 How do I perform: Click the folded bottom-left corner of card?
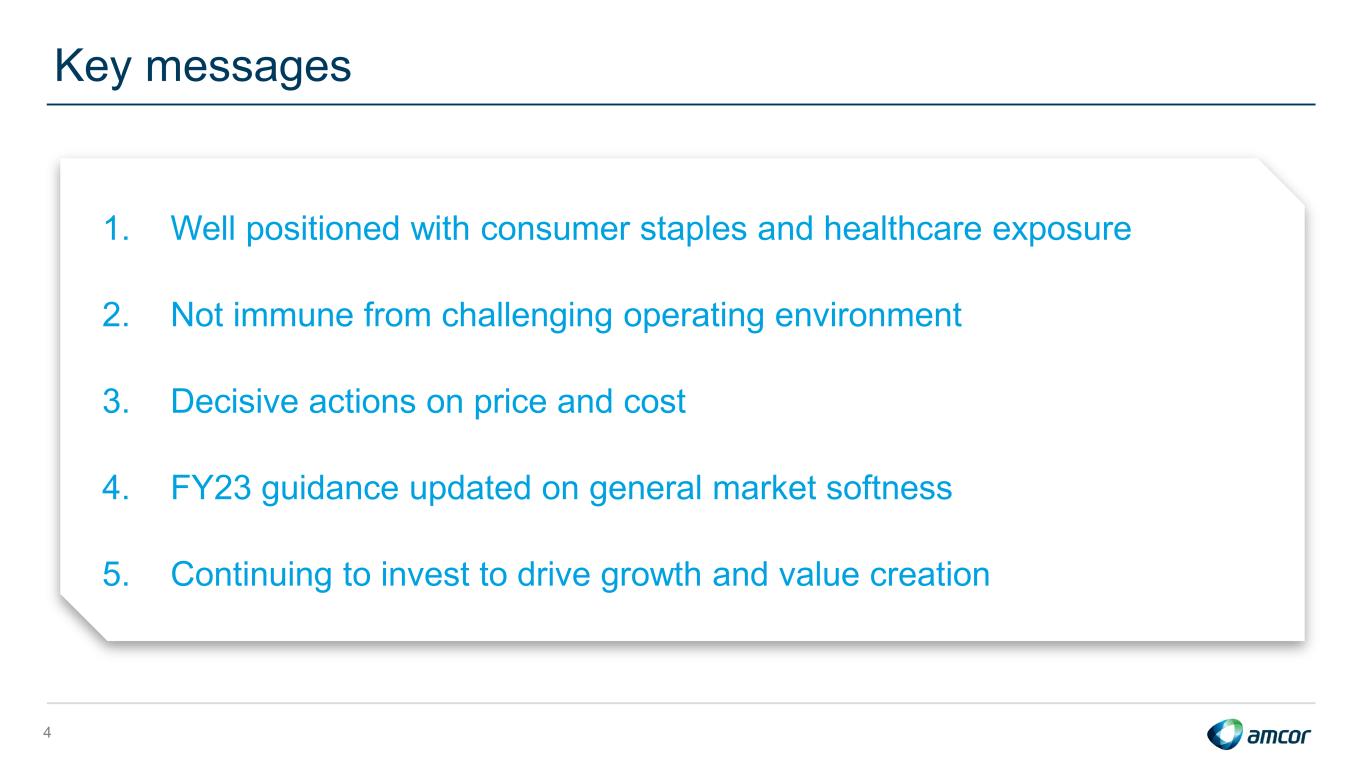coord(82,618)
